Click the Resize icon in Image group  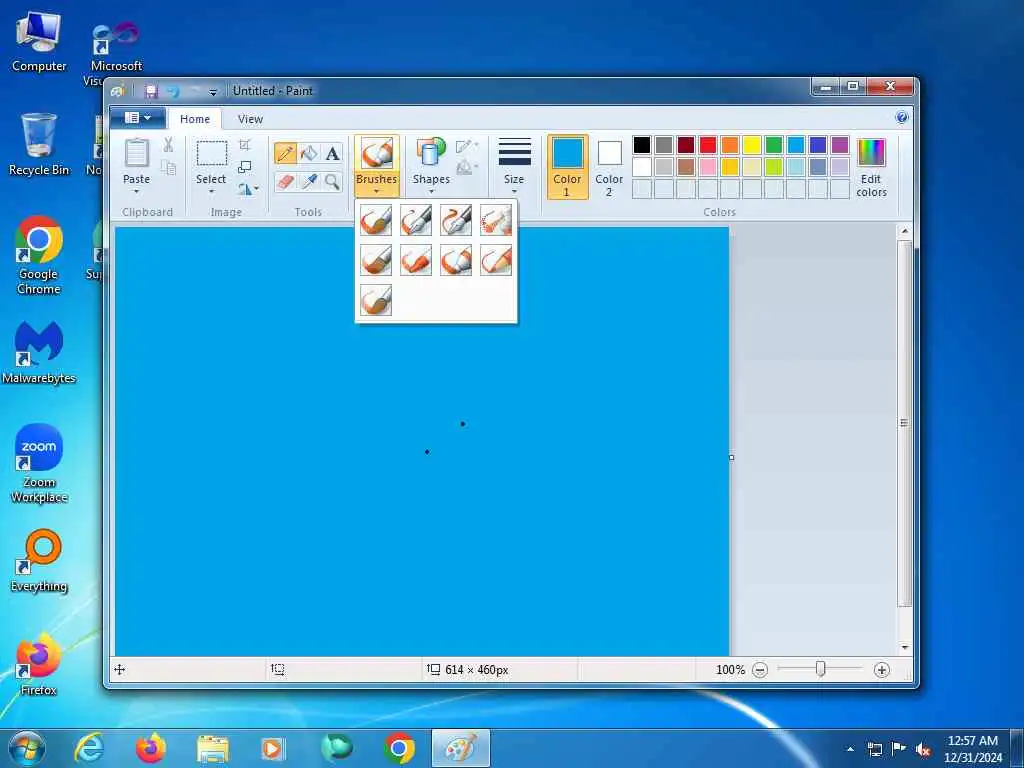pos(245,167)
